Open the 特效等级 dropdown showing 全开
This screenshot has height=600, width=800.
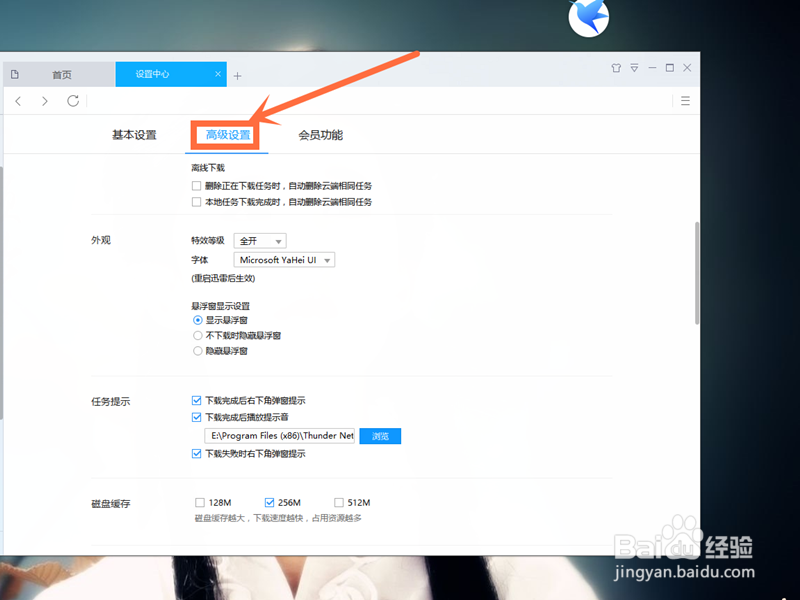(x=259, y=240)
